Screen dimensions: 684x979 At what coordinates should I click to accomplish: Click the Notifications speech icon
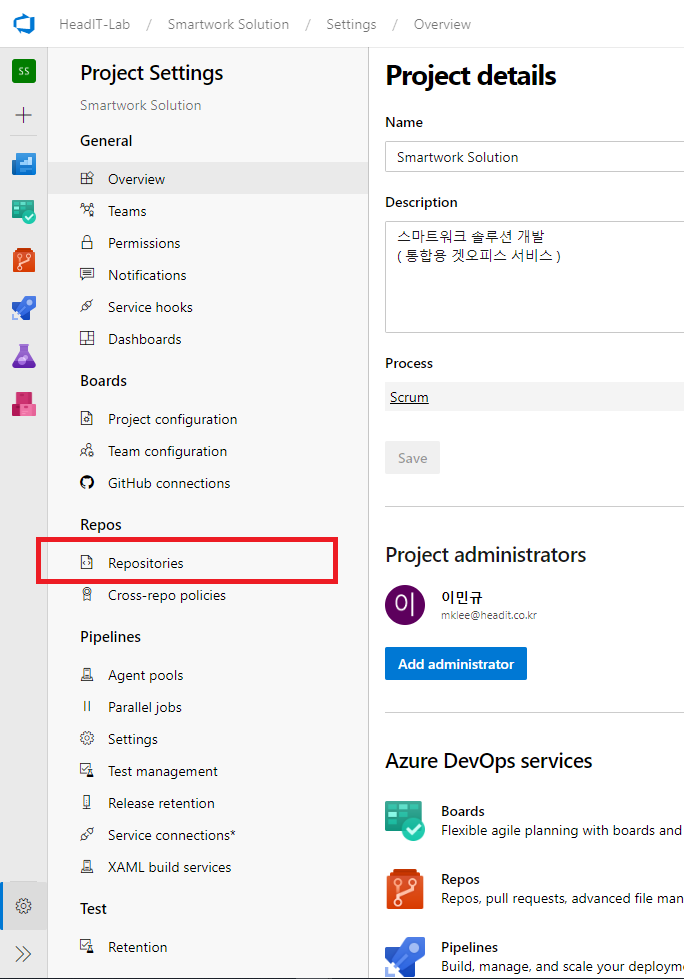click(x=87, y=274)
